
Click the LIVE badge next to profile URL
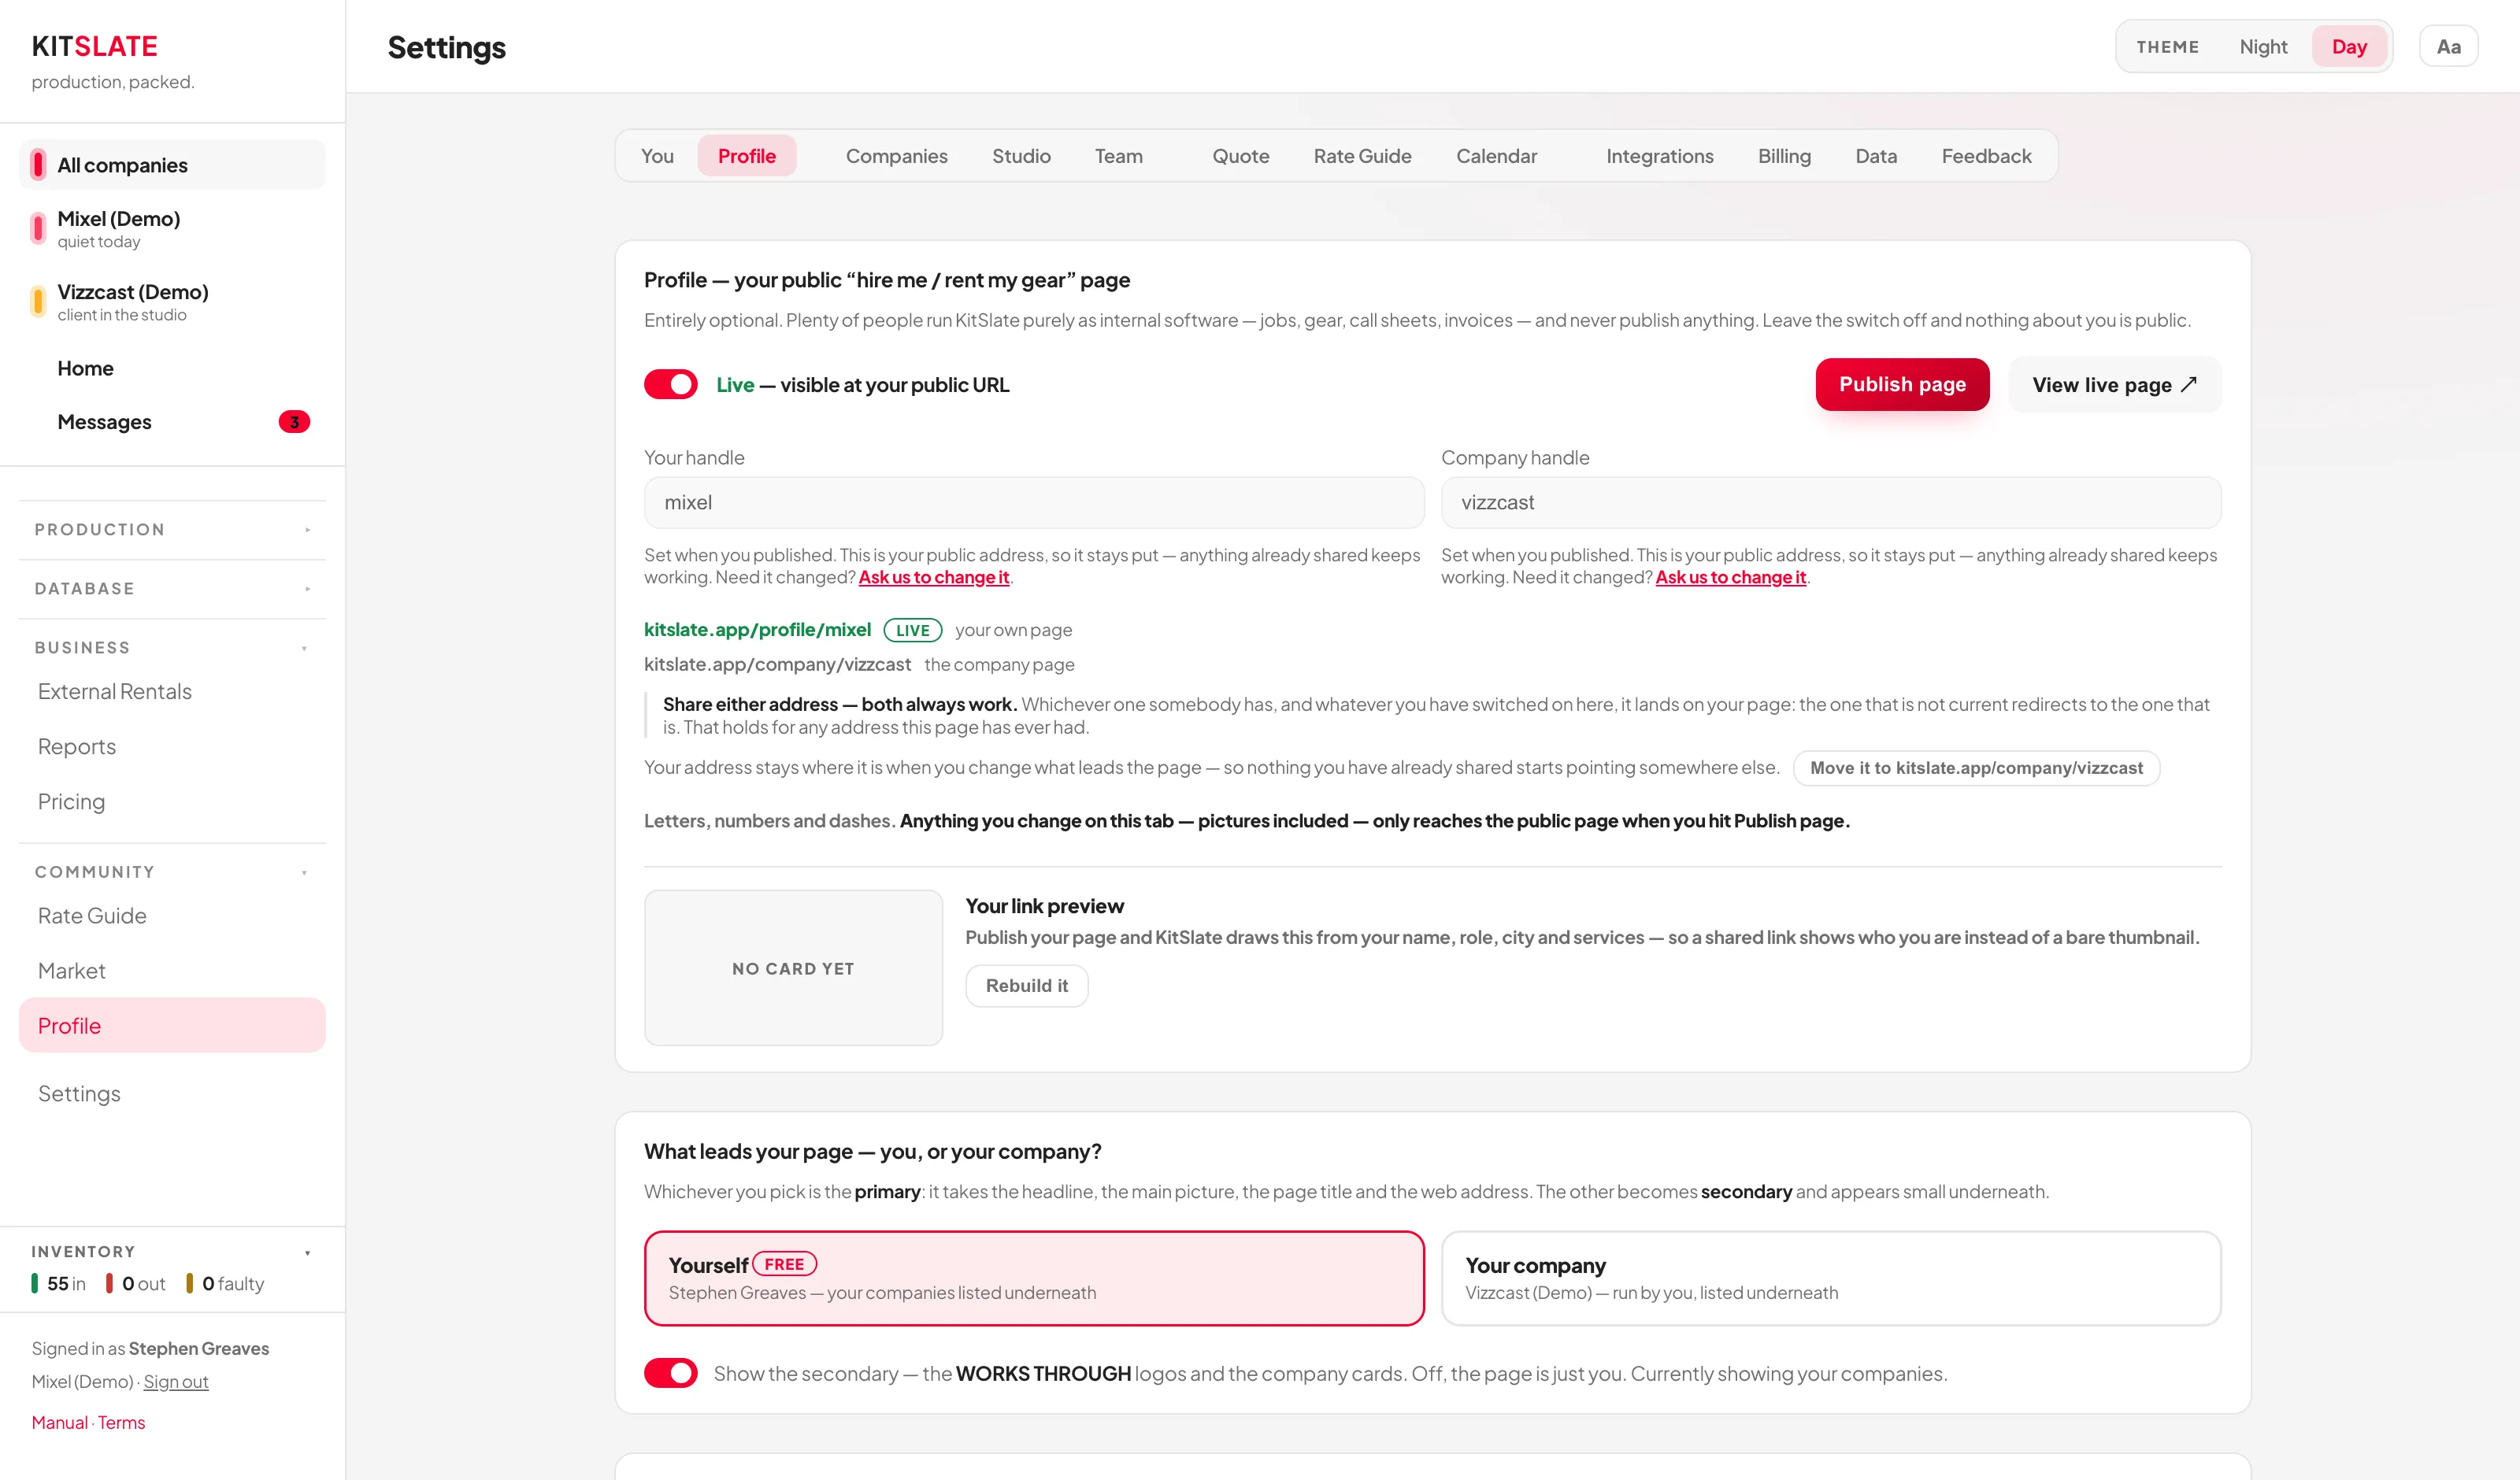912,630
